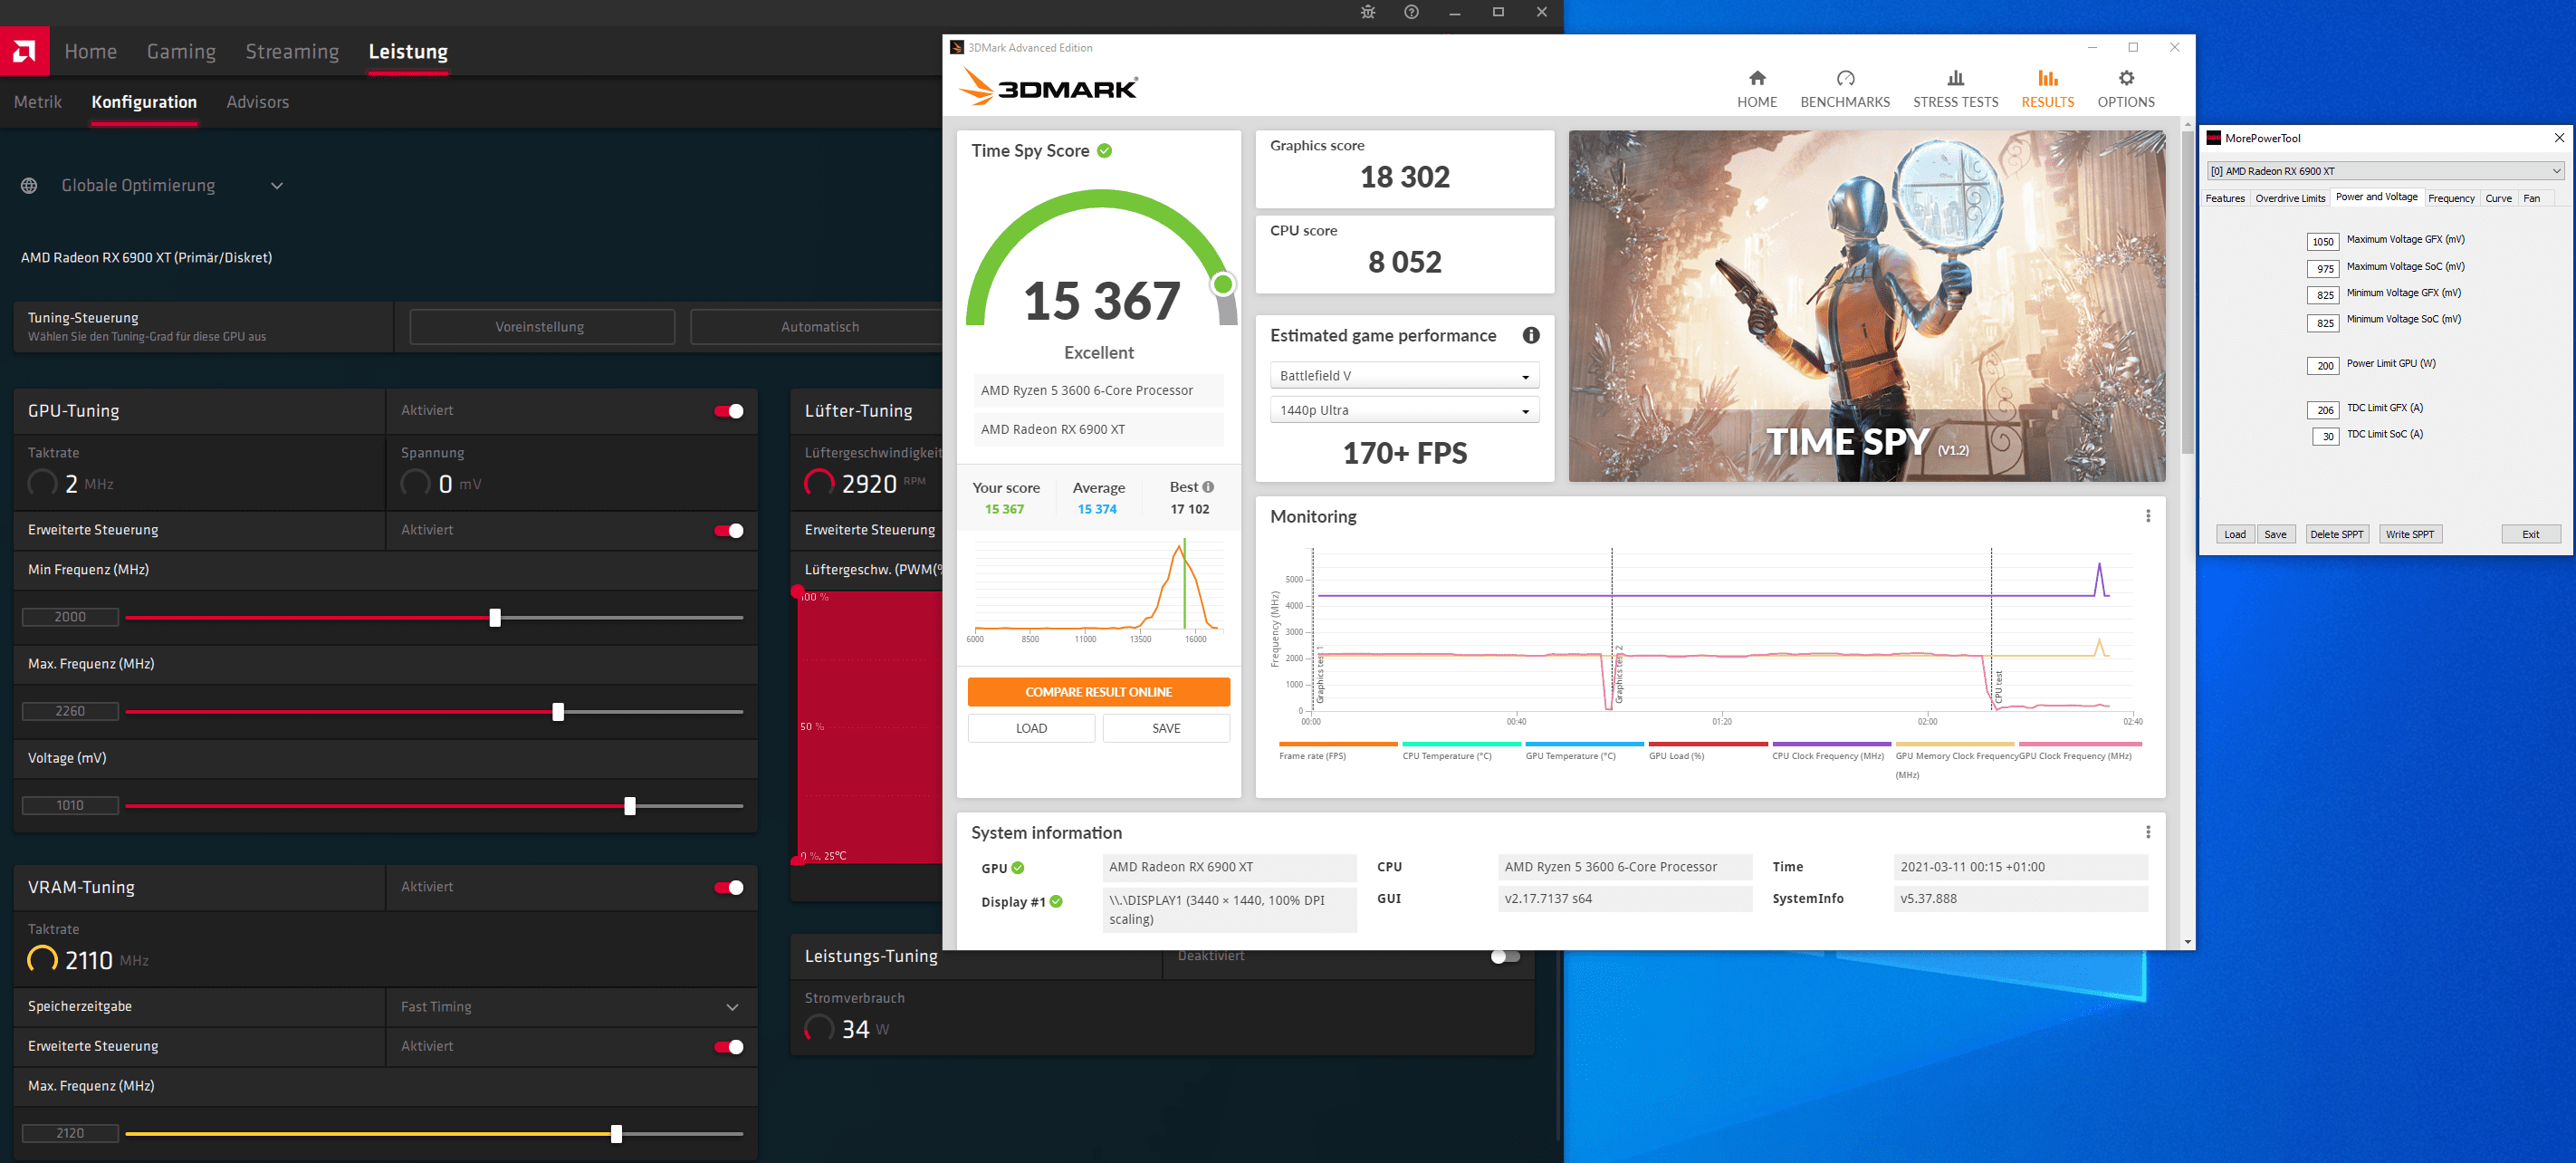Click the 3DMark logo
This screenshot has width=2576, height=1163.
1048,87
